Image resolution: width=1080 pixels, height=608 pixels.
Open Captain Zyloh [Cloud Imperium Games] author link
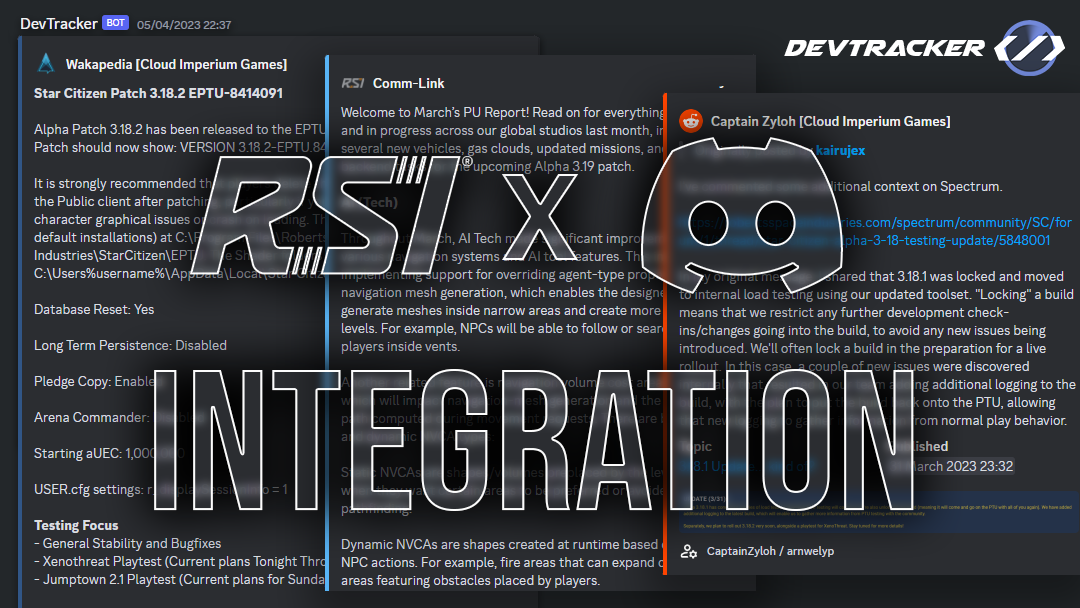click(830, 121)
